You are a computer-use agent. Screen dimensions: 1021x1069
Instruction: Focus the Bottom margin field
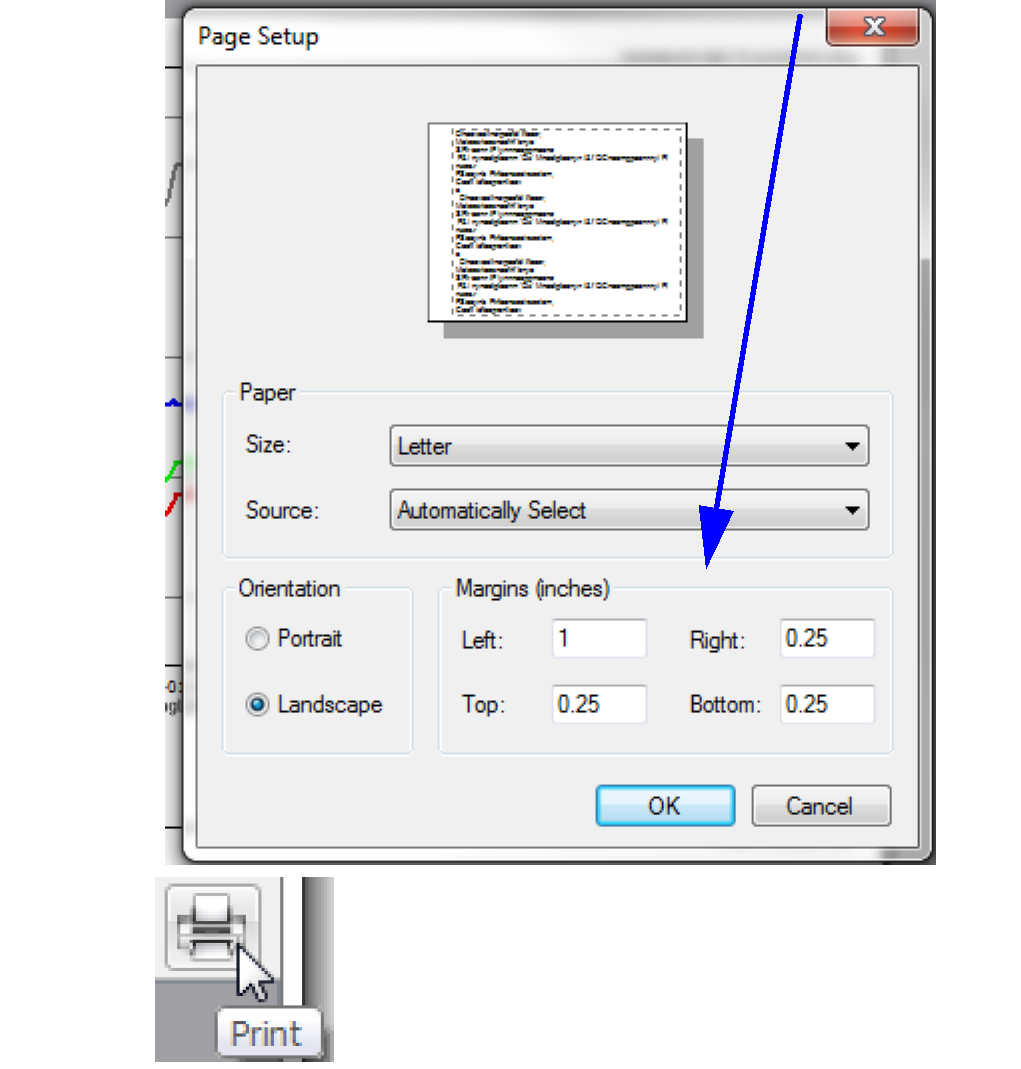(827, 705)
